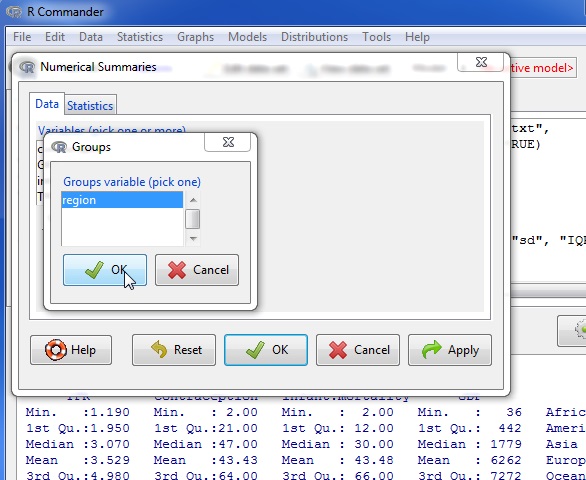Open the Distributions menu
The height and width of the screenshot is (480, 586).
(x=314, y=37)
